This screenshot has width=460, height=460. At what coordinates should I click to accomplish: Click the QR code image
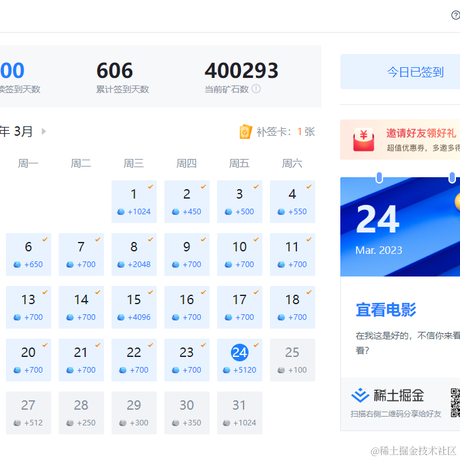point(455,403)
